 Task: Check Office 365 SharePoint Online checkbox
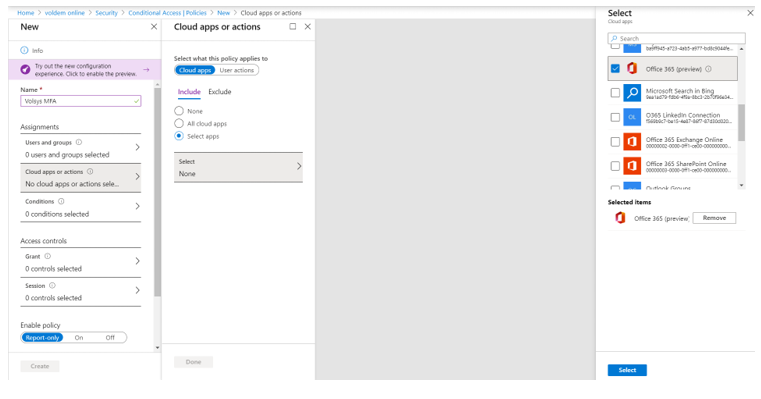pyautogui.click(x=615, y=166)
